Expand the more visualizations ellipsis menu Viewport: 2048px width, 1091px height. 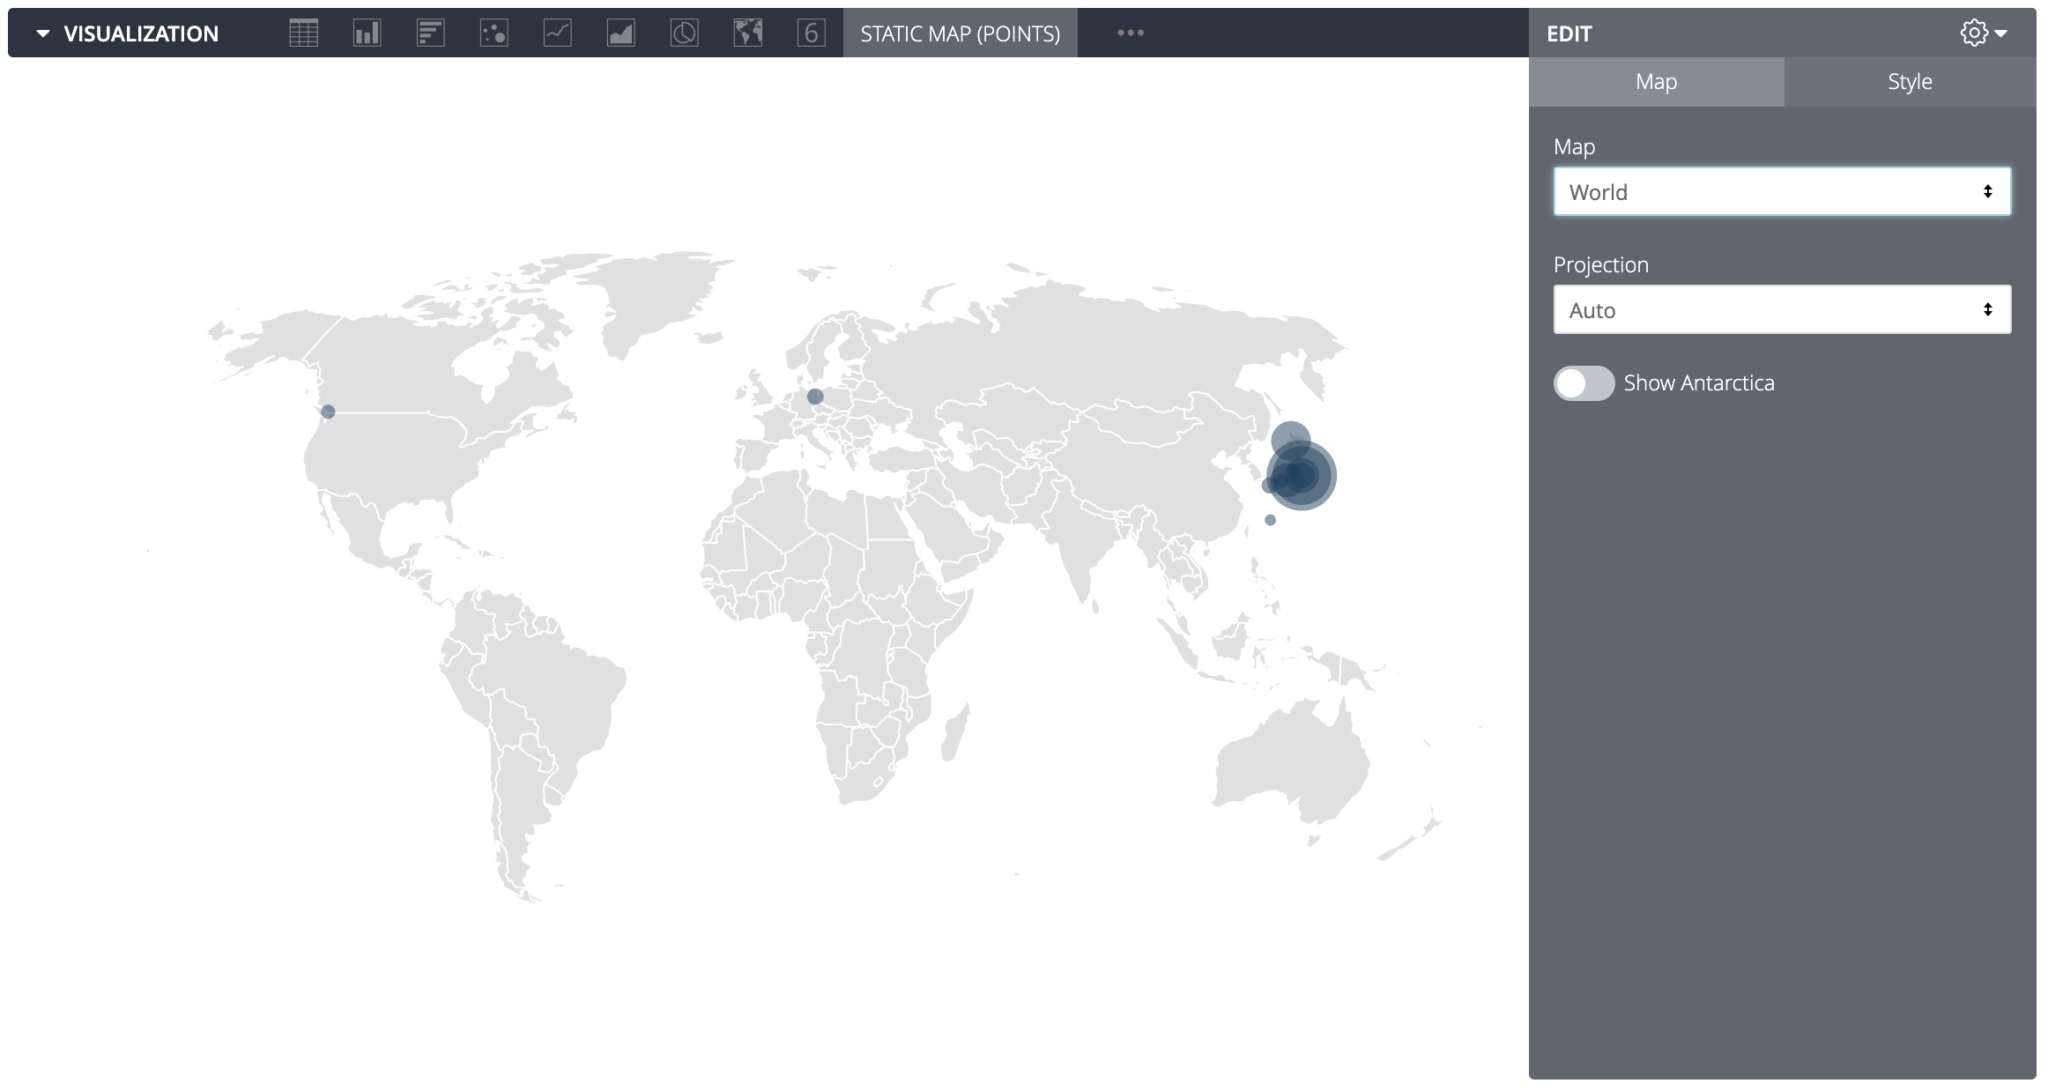1130,32
